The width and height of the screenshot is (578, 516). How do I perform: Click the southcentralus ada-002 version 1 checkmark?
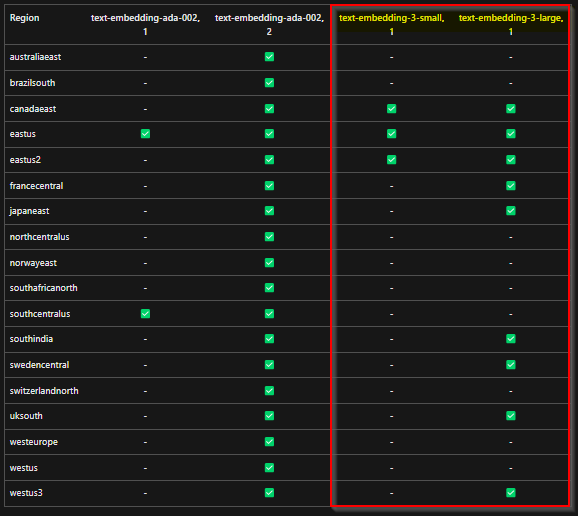[145, 314]
